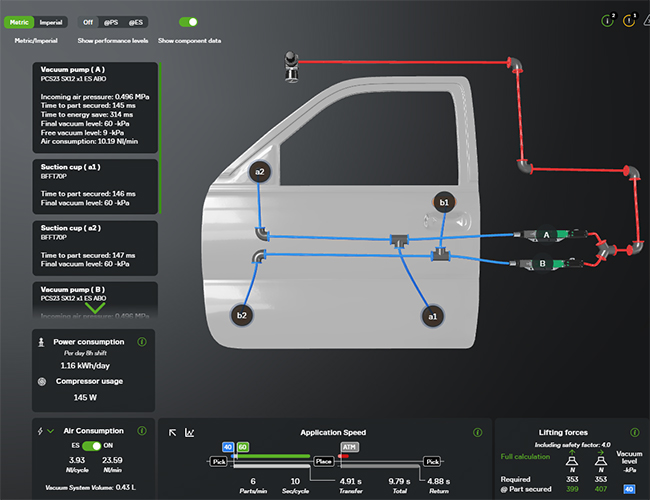Select the upper blue T-connector
The image size is (650, 500).
click(x=399, y=240)
